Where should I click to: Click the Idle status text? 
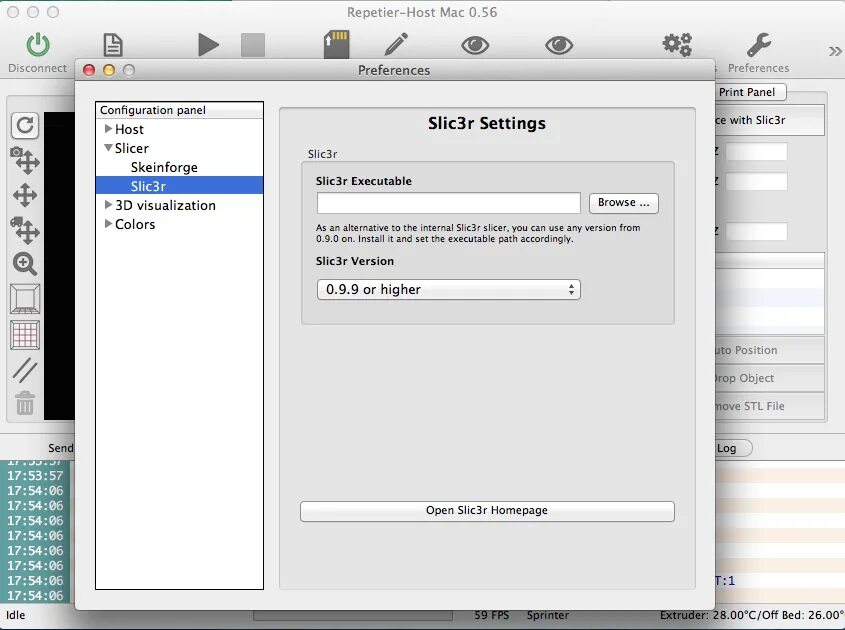[x=16, y=615]
